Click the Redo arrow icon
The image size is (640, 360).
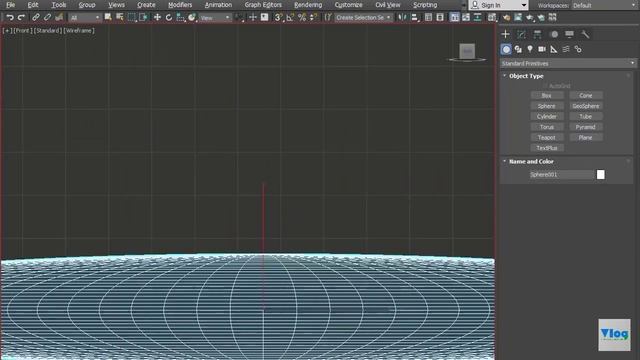[x=22, y=18]
